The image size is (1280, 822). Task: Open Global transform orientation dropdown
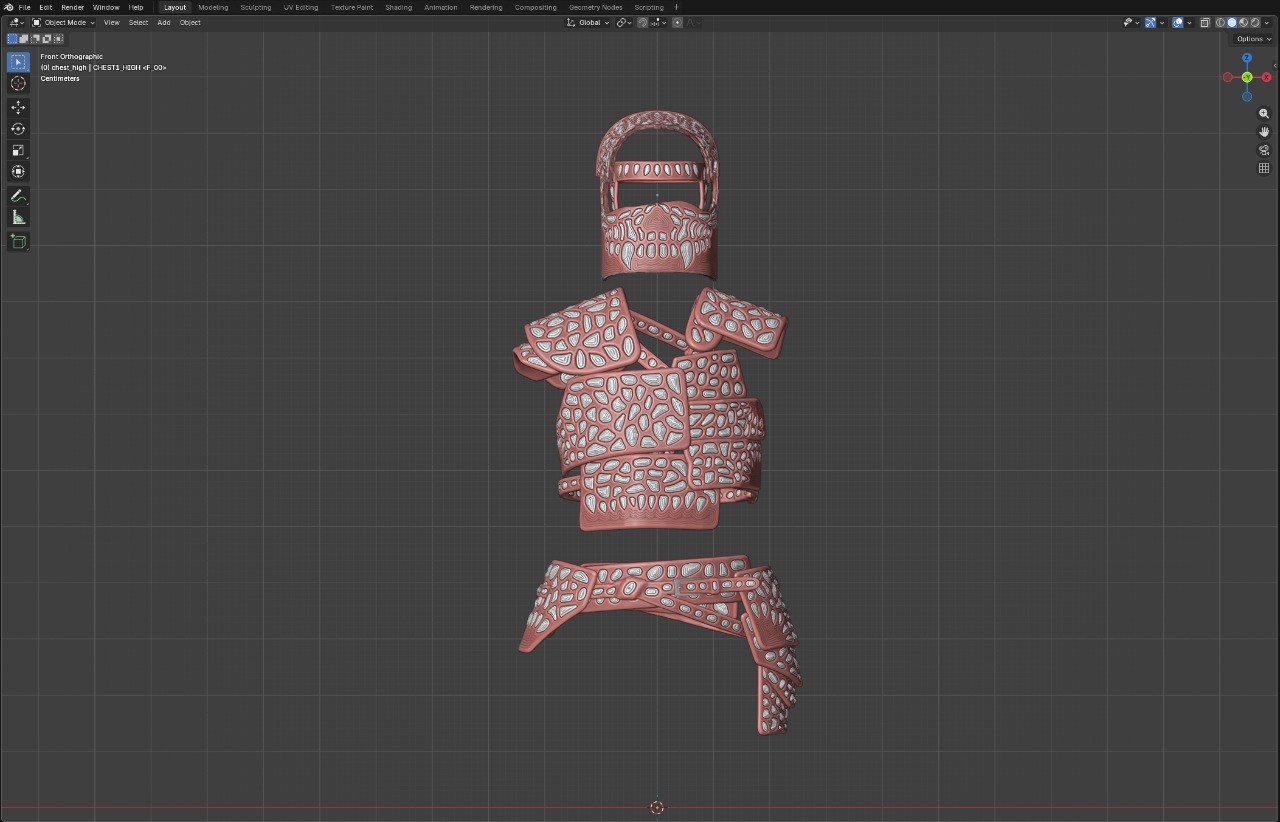[x=588, y=22]
